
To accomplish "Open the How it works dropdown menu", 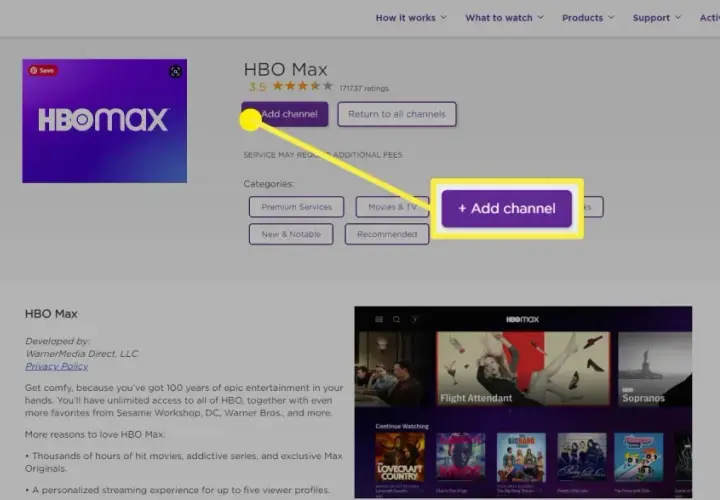I will click(x=411, y=18).
